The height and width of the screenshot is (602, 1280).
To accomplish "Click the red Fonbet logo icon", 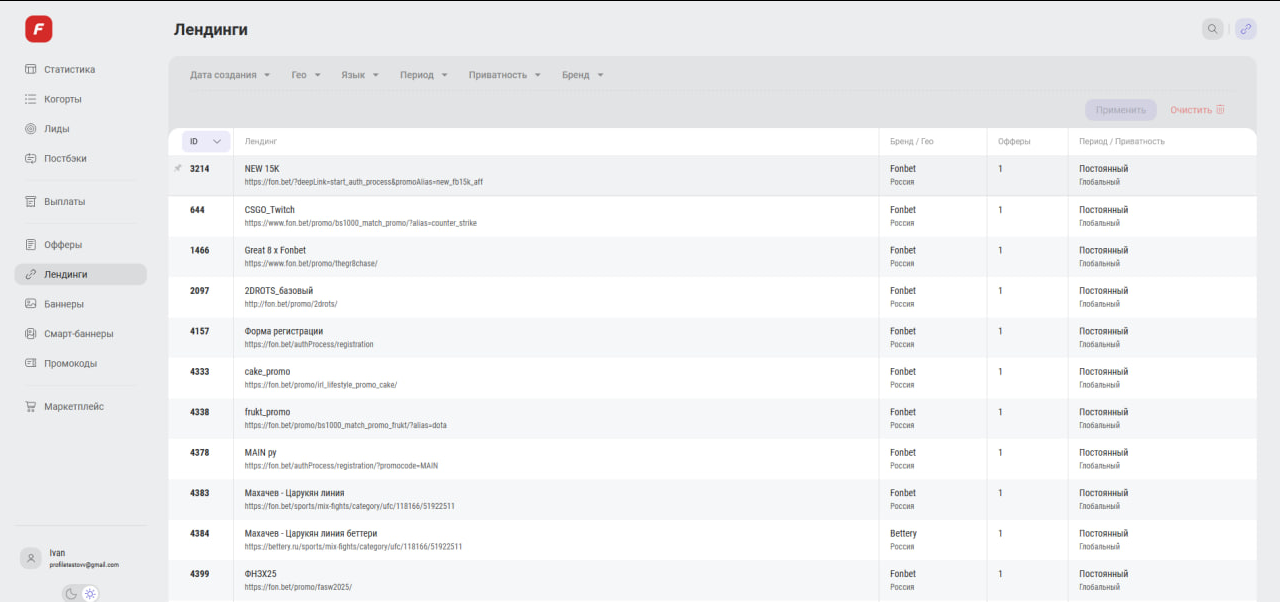I will (x=39, y=29).
